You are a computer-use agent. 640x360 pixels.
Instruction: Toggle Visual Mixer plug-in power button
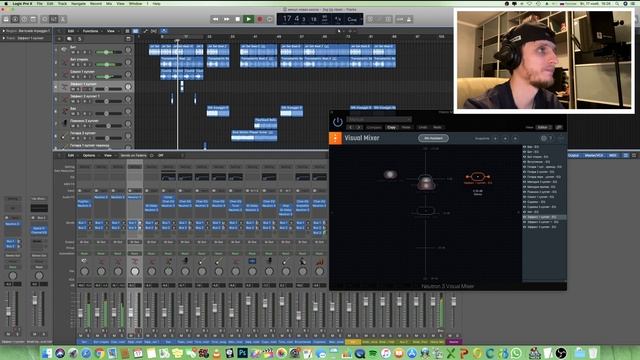pyautogui.click(x=338, y=122)
